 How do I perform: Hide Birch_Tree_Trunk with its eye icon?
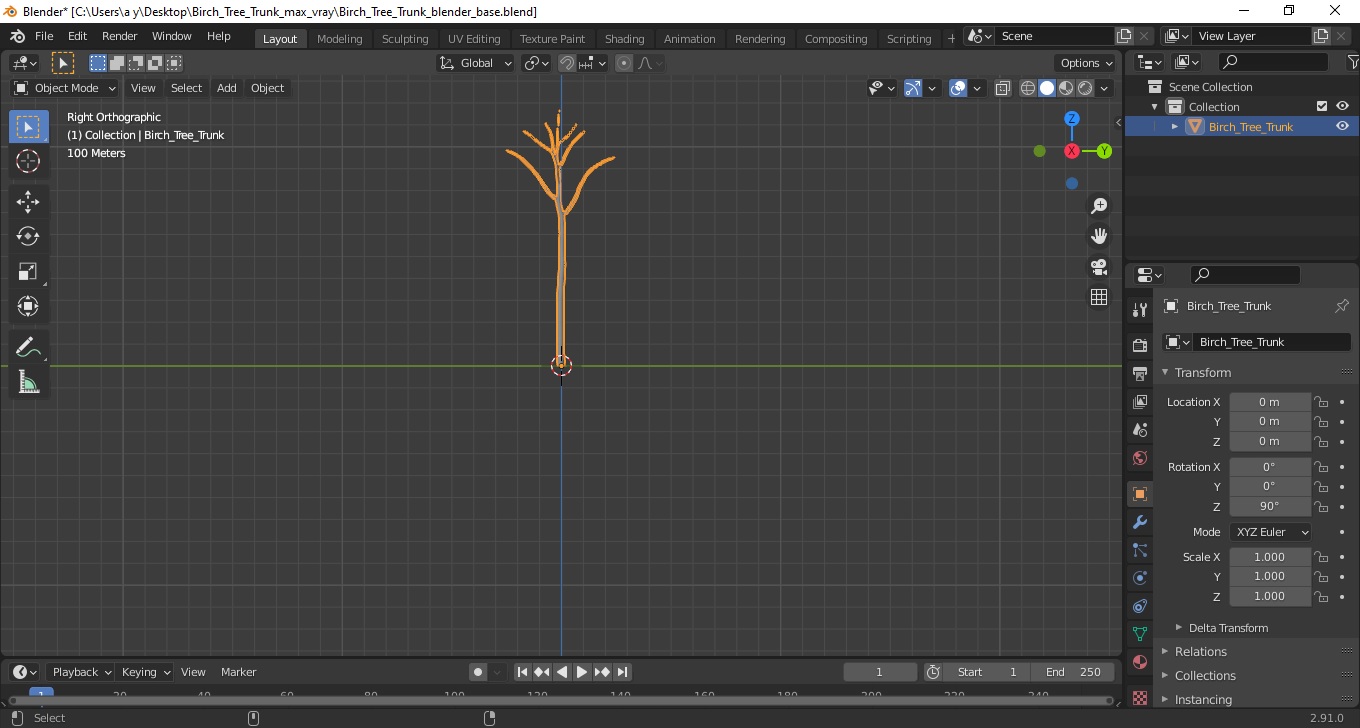click(x=1342, y=126)
